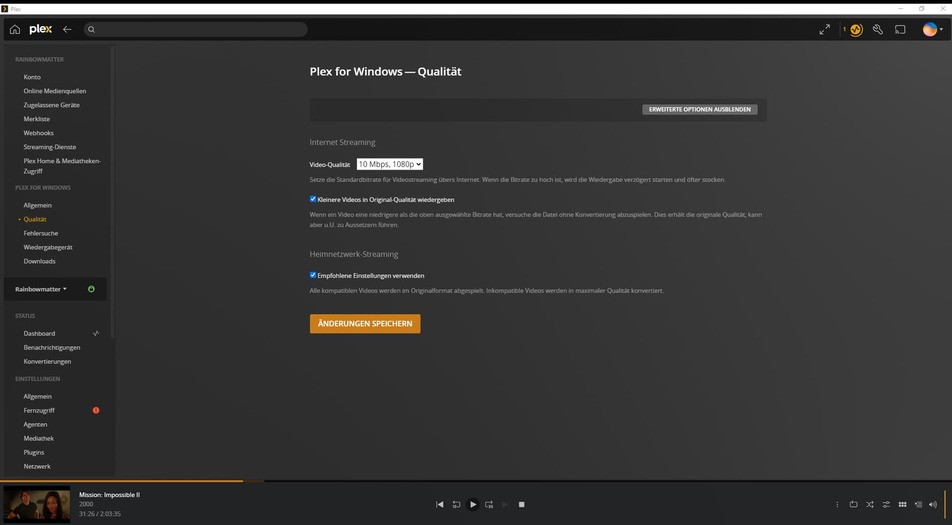952x525 pixels.
Task: Open the chapter grid icon in player
Action: click(902, 504)
